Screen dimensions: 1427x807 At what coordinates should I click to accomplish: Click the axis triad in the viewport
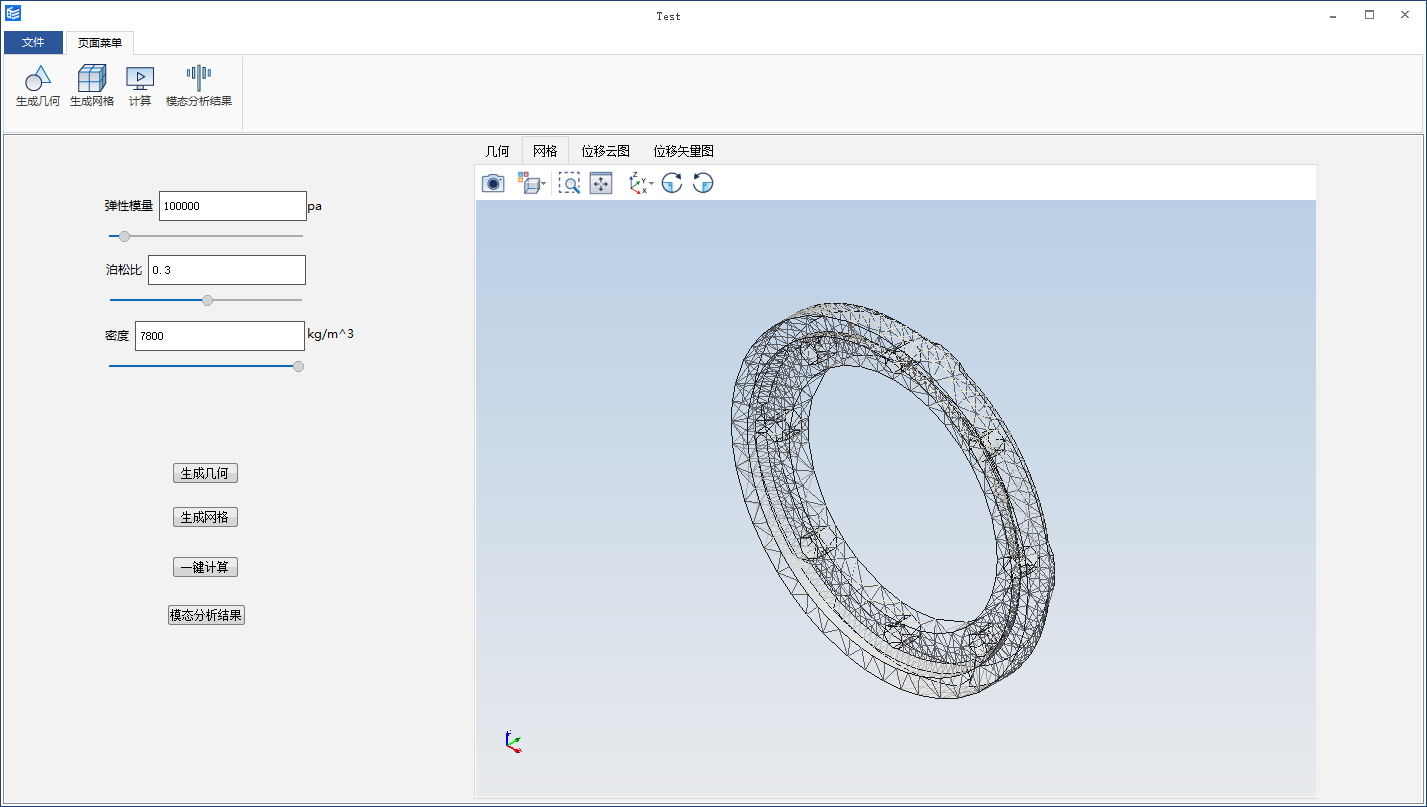click(513, 741)
